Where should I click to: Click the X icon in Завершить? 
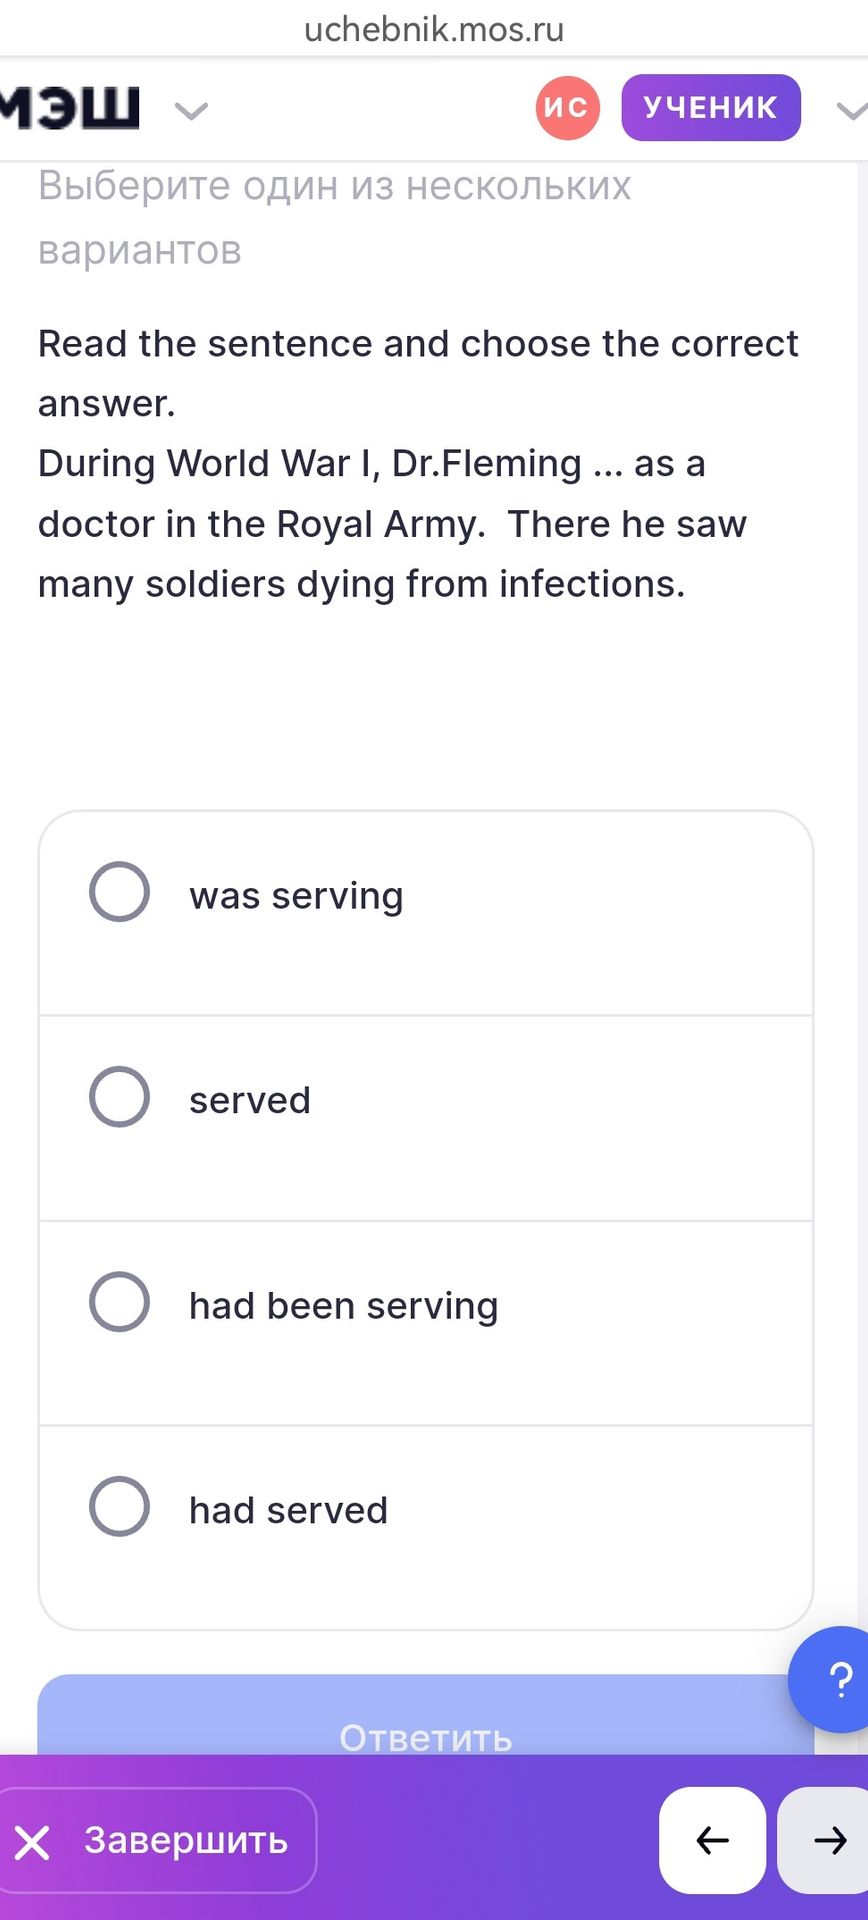click(x=32, y=1842)
